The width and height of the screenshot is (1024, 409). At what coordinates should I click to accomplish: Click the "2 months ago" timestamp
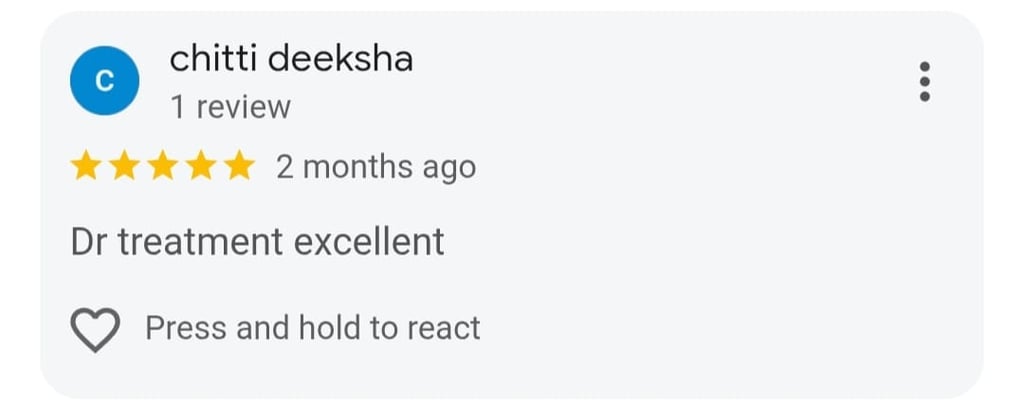pos(375,167)
